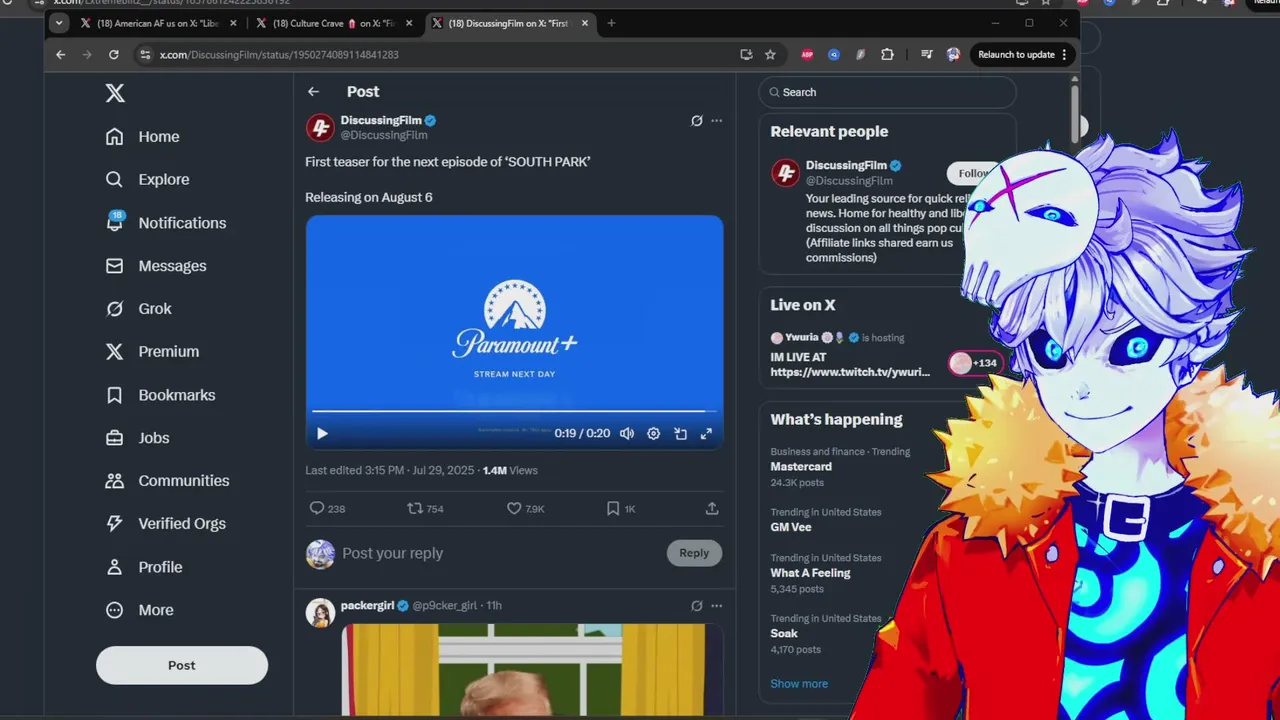The height and width of the screenshot is (720, 1280).
Task: Close the Culture Crave tab
Action: tap(408, 23)
